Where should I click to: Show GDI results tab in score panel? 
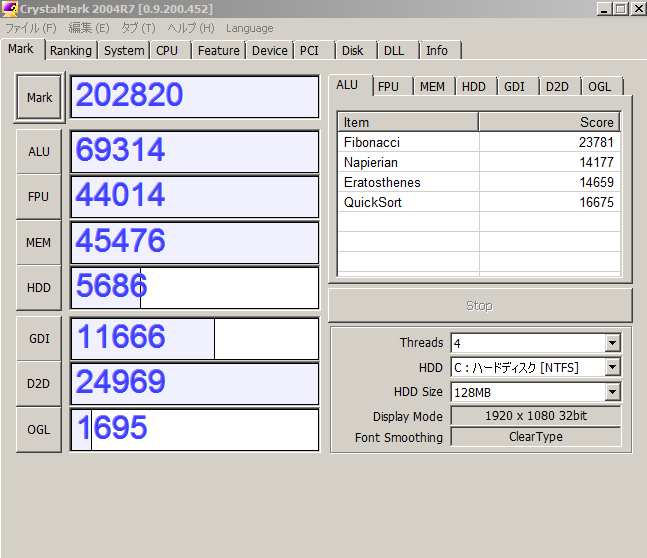tap(519, 87)
